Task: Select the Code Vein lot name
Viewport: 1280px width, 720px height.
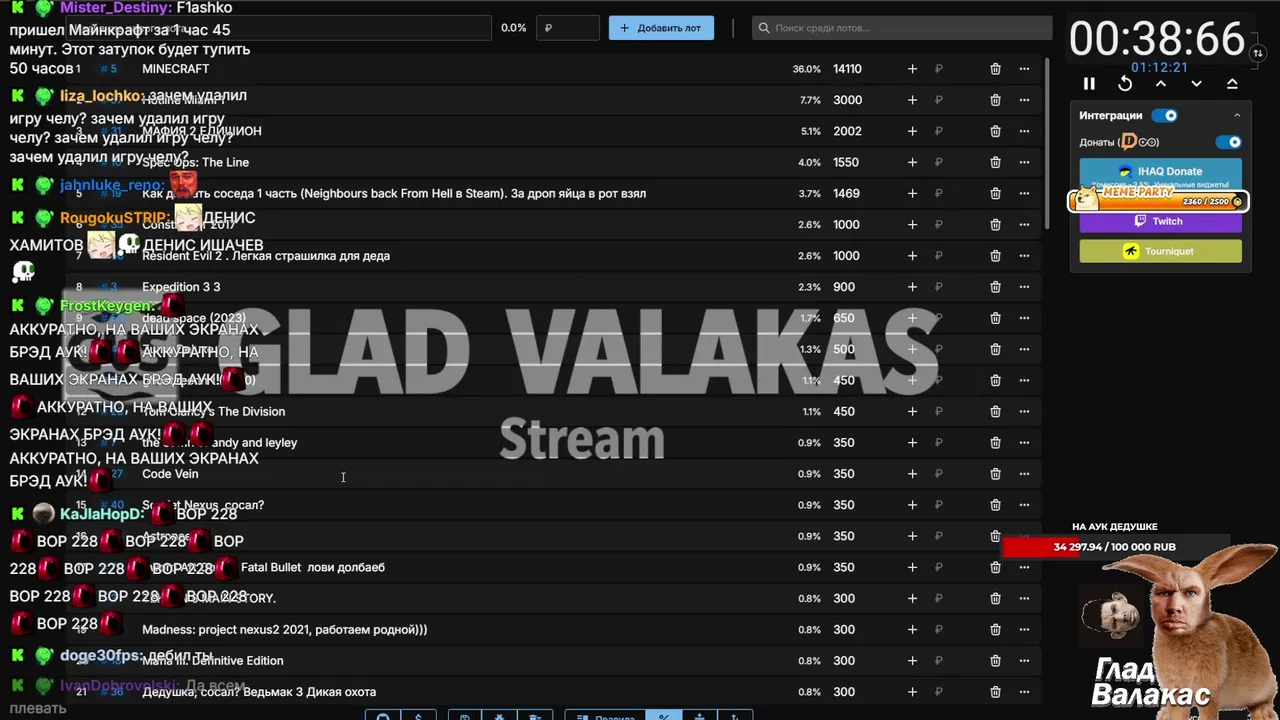Action: coord(170,474)
